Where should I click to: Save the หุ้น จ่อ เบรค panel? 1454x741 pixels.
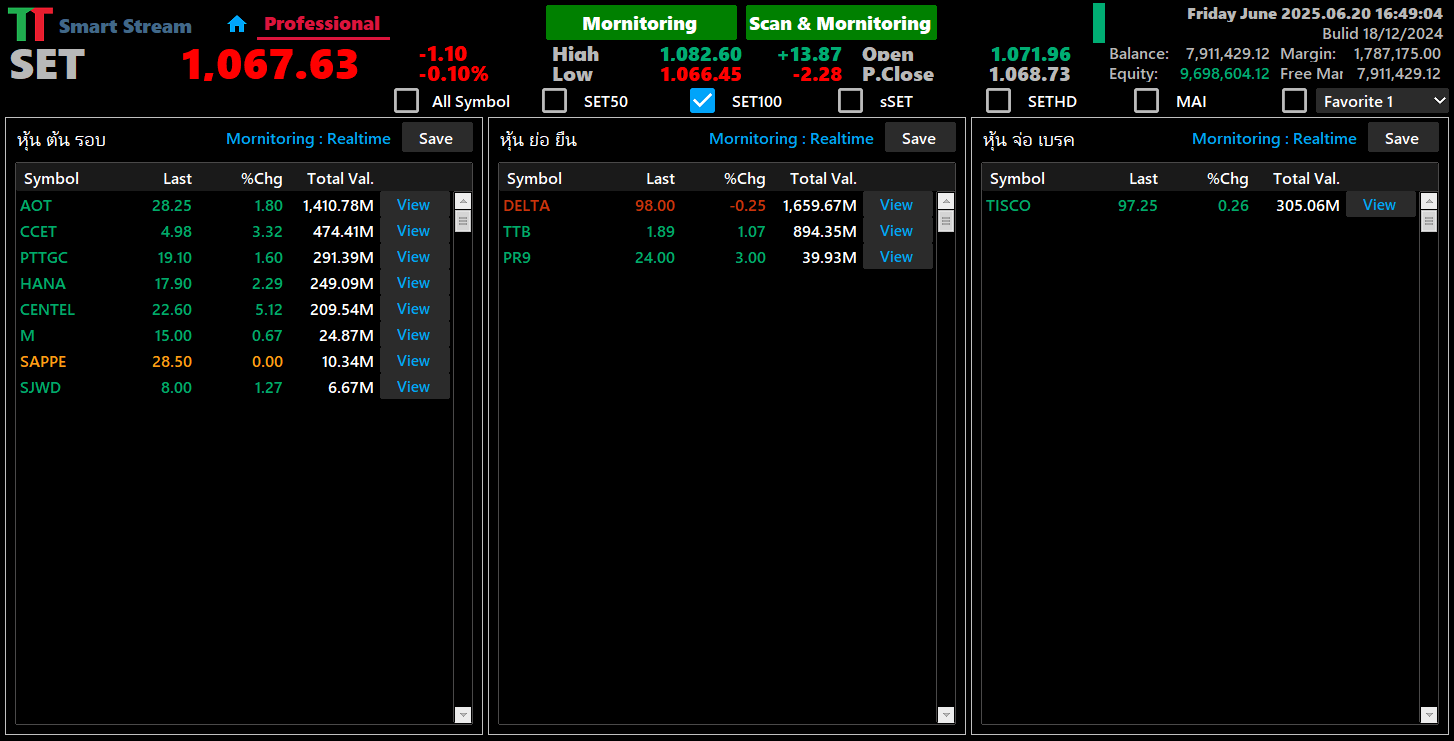coord(1403,138)
